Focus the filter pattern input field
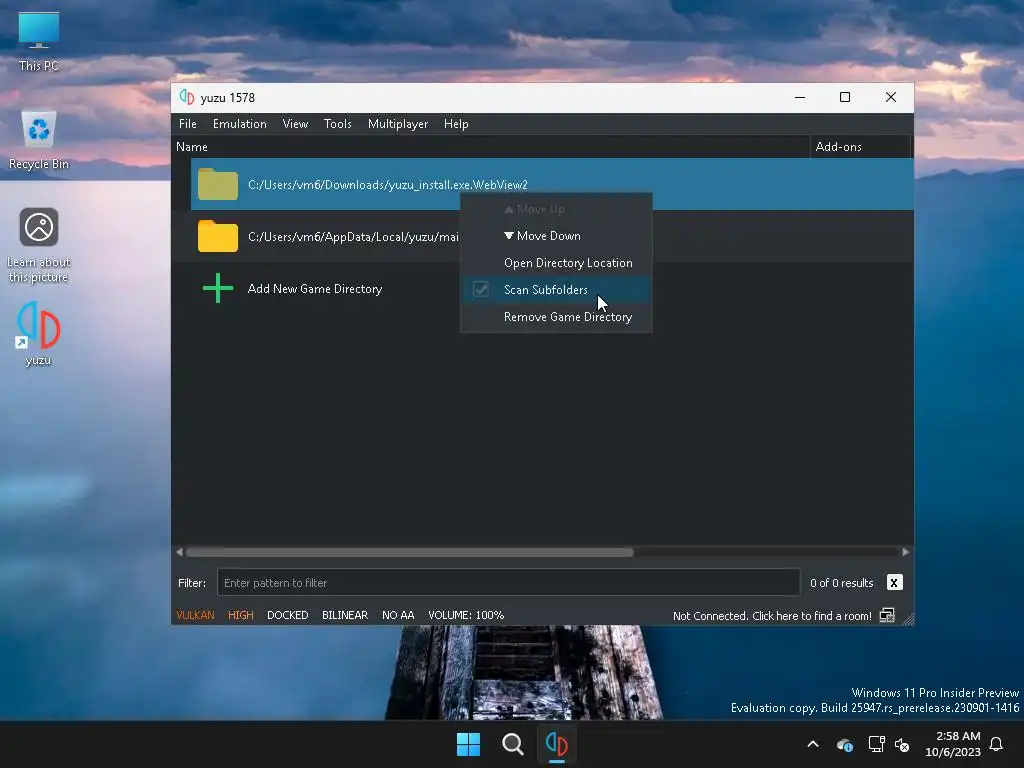This screenshot has width=1024, height=768. 508,583
